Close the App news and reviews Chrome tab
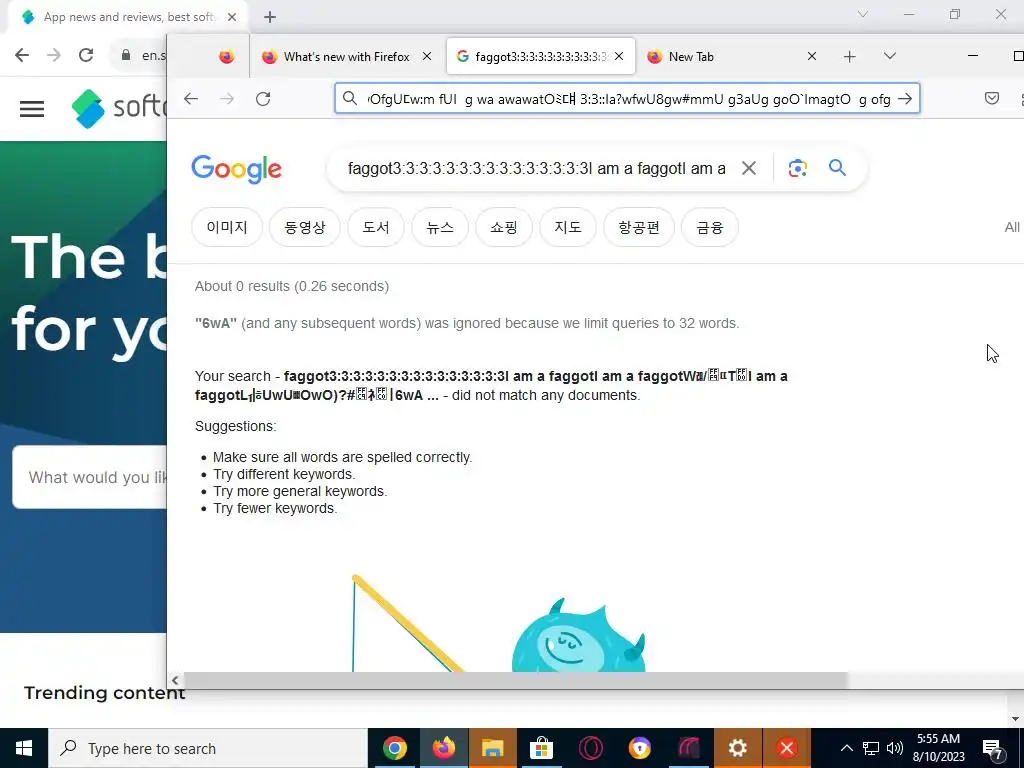 [x=232, y=17]
